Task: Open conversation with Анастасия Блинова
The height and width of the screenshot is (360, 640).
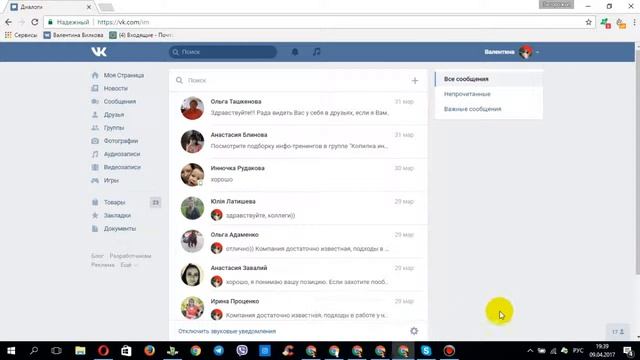Action: 298,141
